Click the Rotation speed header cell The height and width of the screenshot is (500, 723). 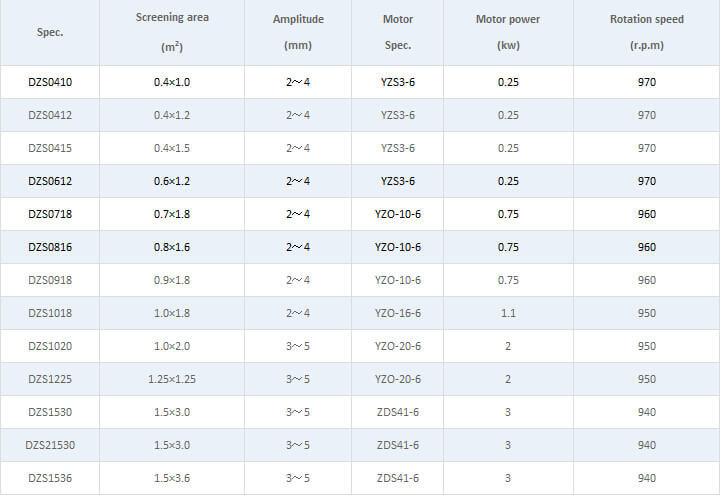(x=646, y=32)
